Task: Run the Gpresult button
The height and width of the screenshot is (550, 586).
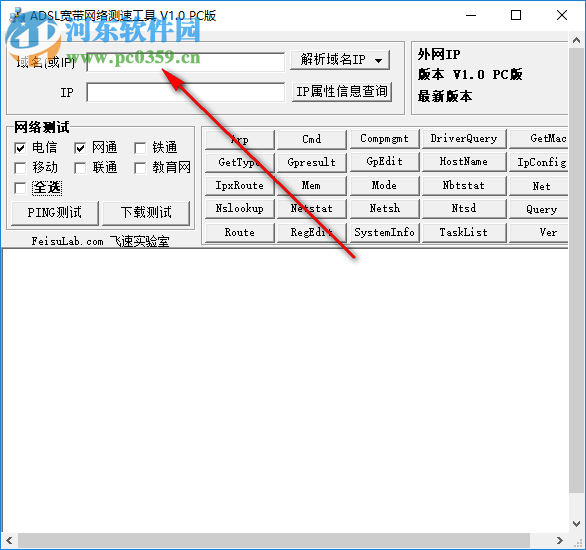Action: tap(312, 163)
